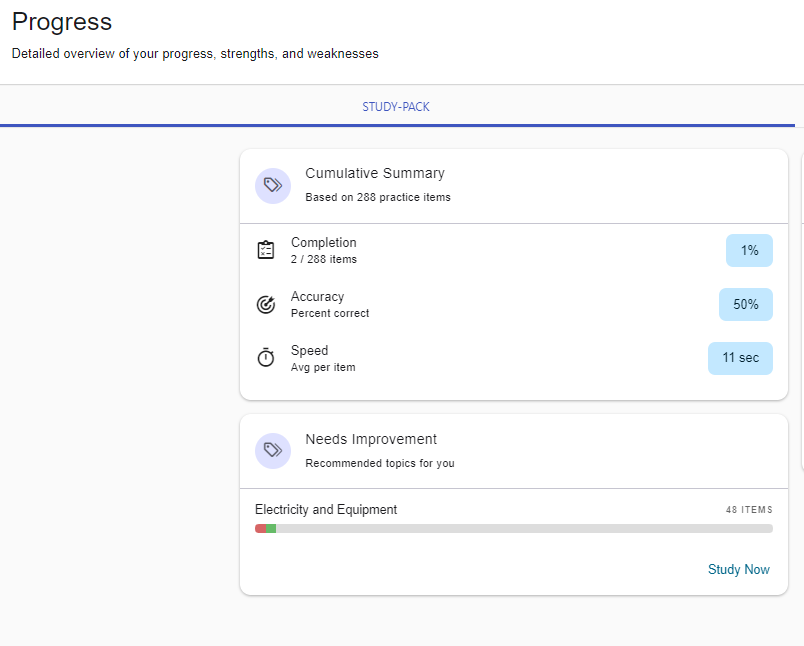Screen dimensions: 804x646
Task: Click the green segment of the progress bar
Action: pyautogui.click(x=271, y=529)
